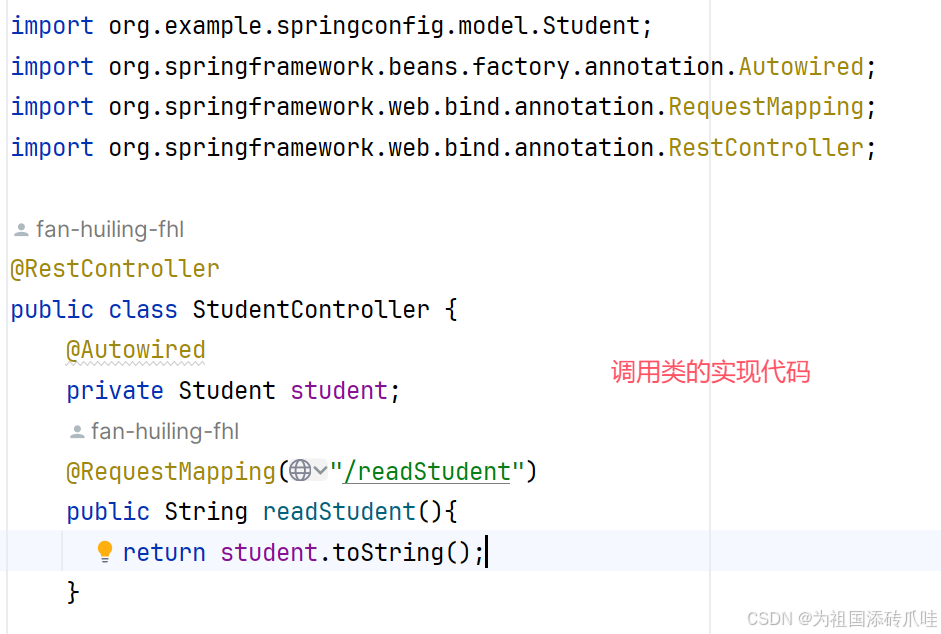Click the @Autowired annotation with warning underline
Screen dimensions: 941x634
(136, 351)
